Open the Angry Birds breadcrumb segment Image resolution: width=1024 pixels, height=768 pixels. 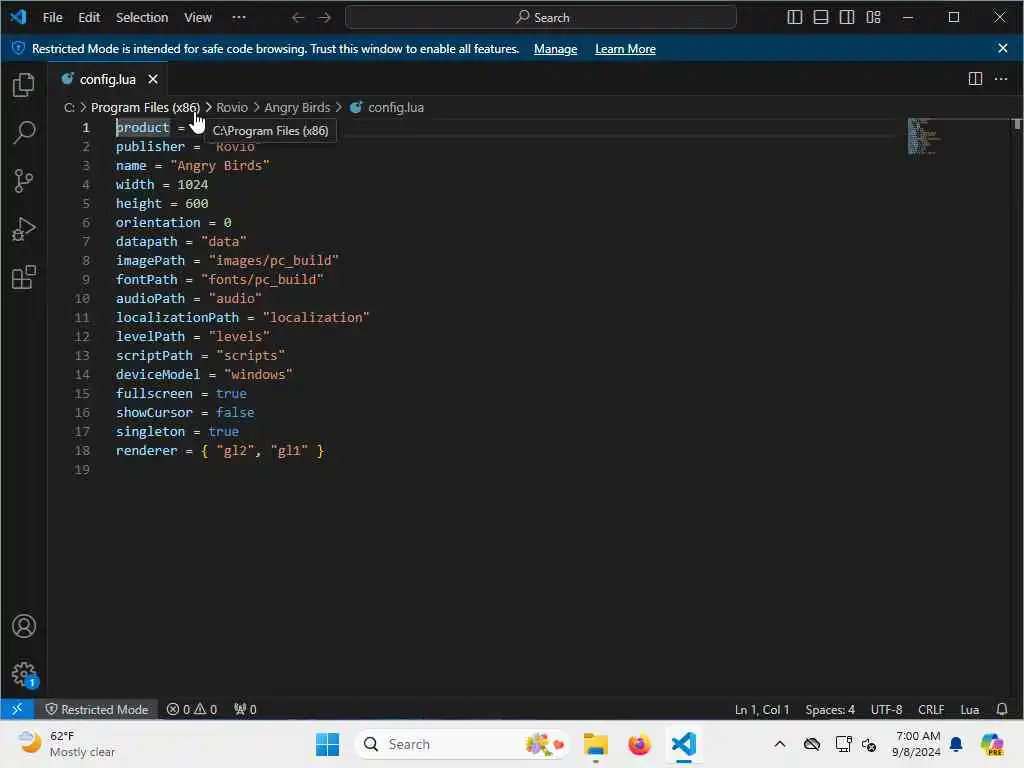(x=297, y=107)
